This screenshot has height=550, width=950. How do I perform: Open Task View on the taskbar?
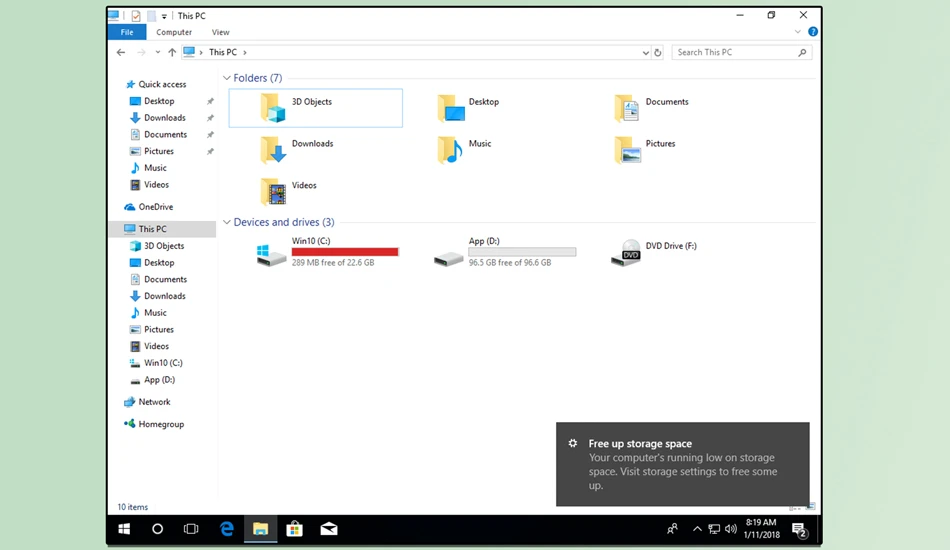pyautogui.click(x=191, y=529)
